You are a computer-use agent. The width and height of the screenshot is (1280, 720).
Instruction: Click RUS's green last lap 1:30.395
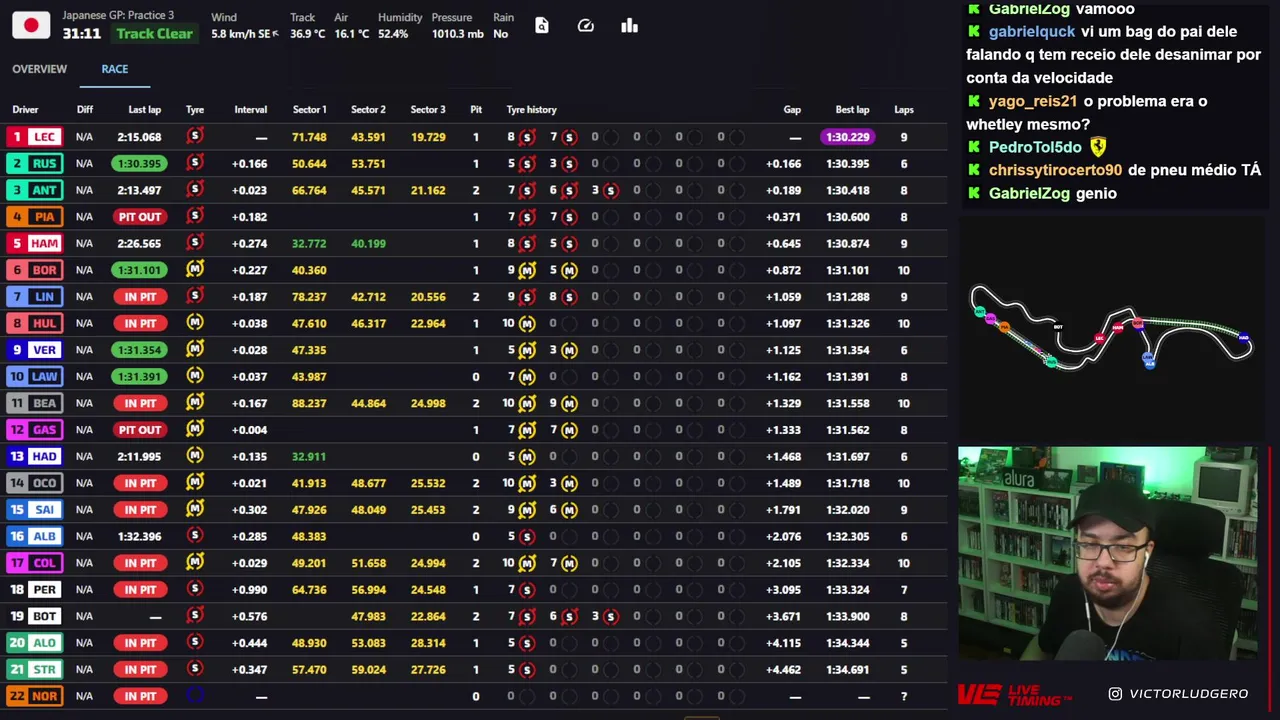coord(139,164)
